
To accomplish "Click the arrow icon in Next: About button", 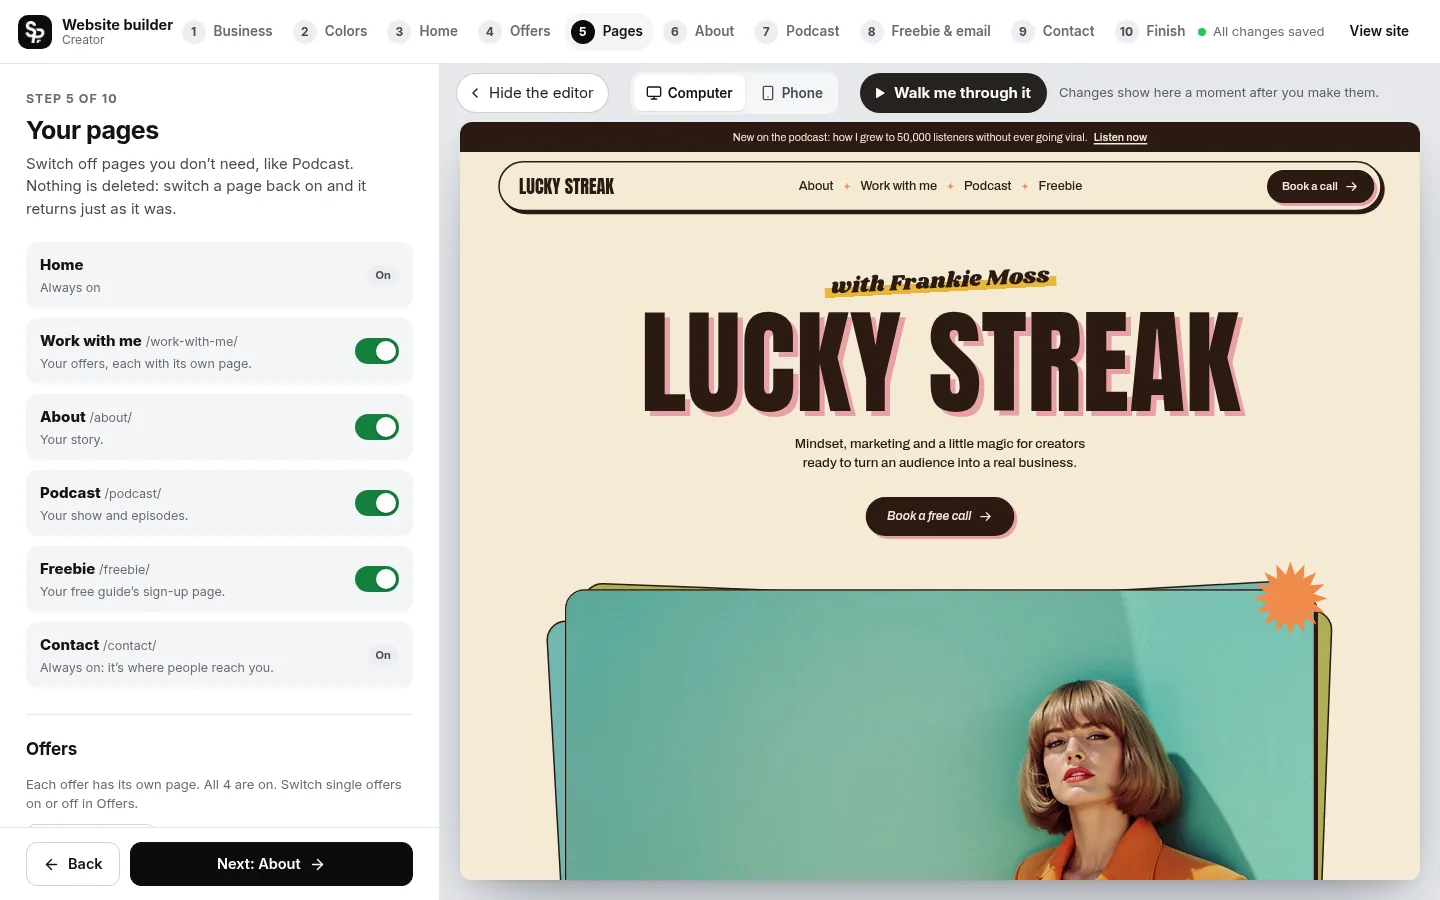I will point(318,864).
